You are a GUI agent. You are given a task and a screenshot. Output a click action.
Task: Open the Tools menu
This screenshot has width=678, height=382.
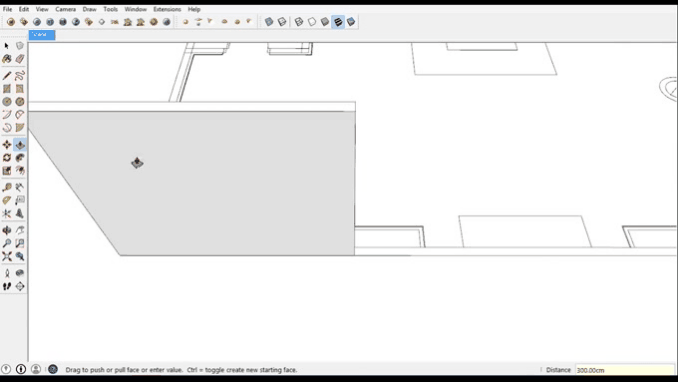[110, 9]
